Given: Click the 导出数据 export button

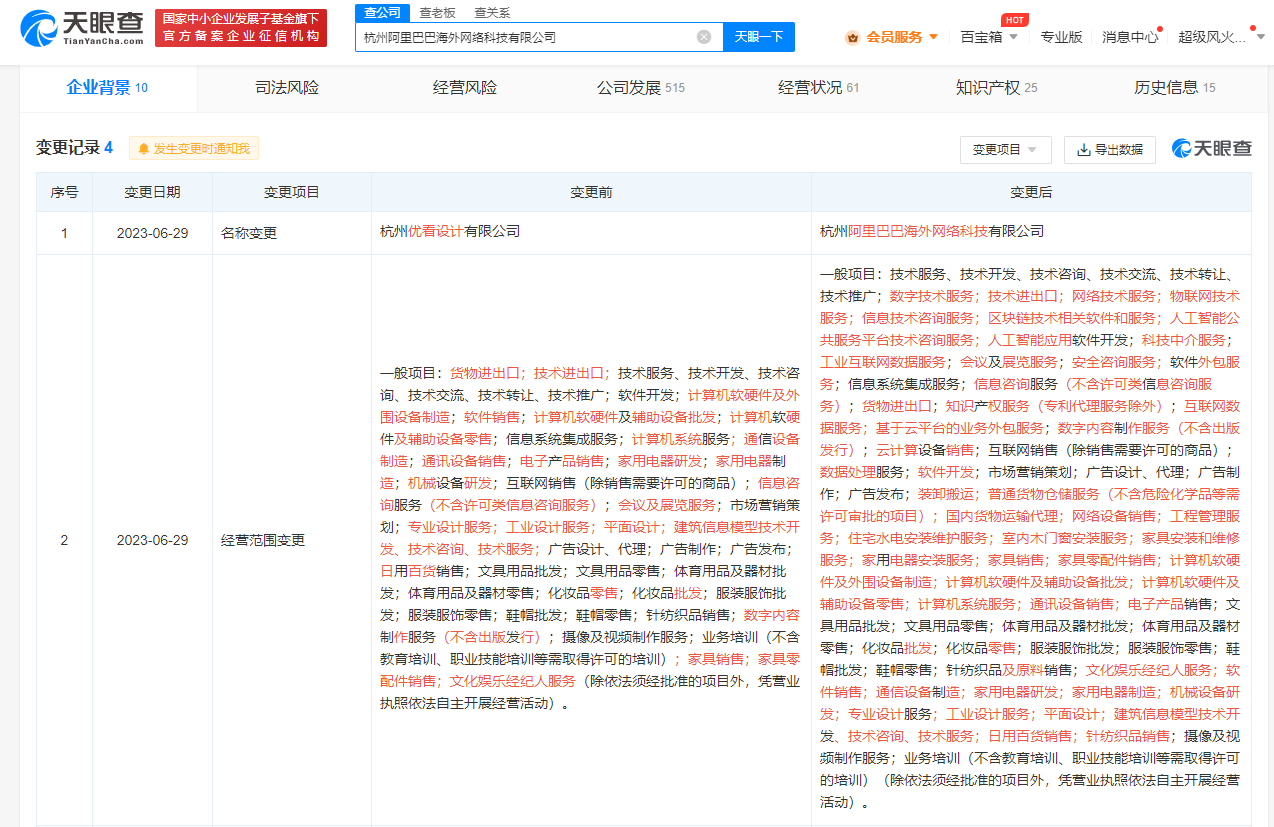Looking at the screenshot, I should point(1109,150).
